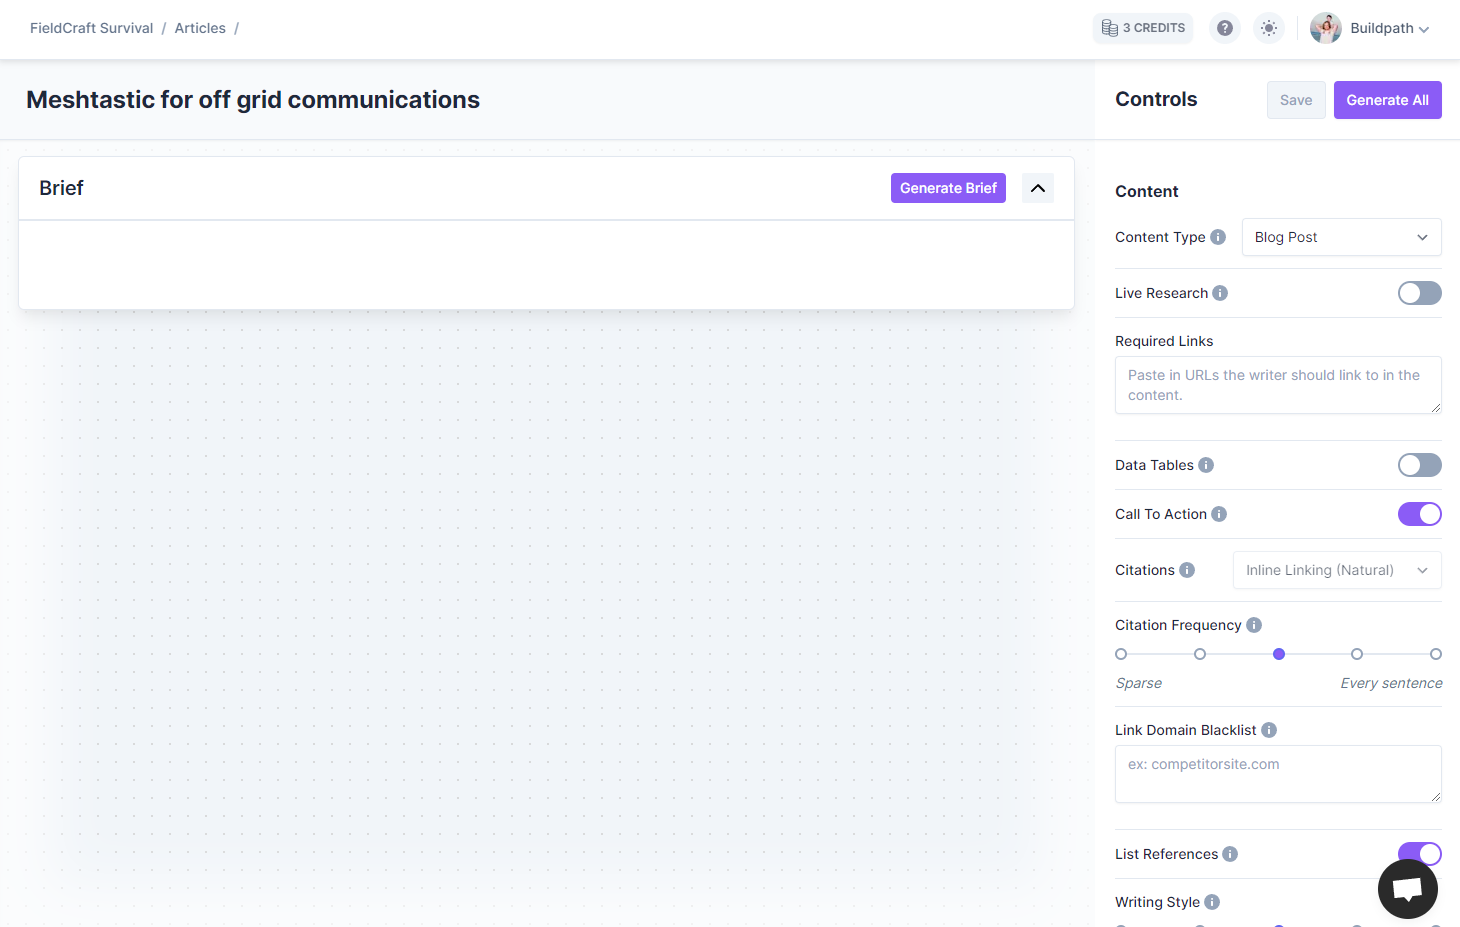Click the Generate All button

point(1387,100)
